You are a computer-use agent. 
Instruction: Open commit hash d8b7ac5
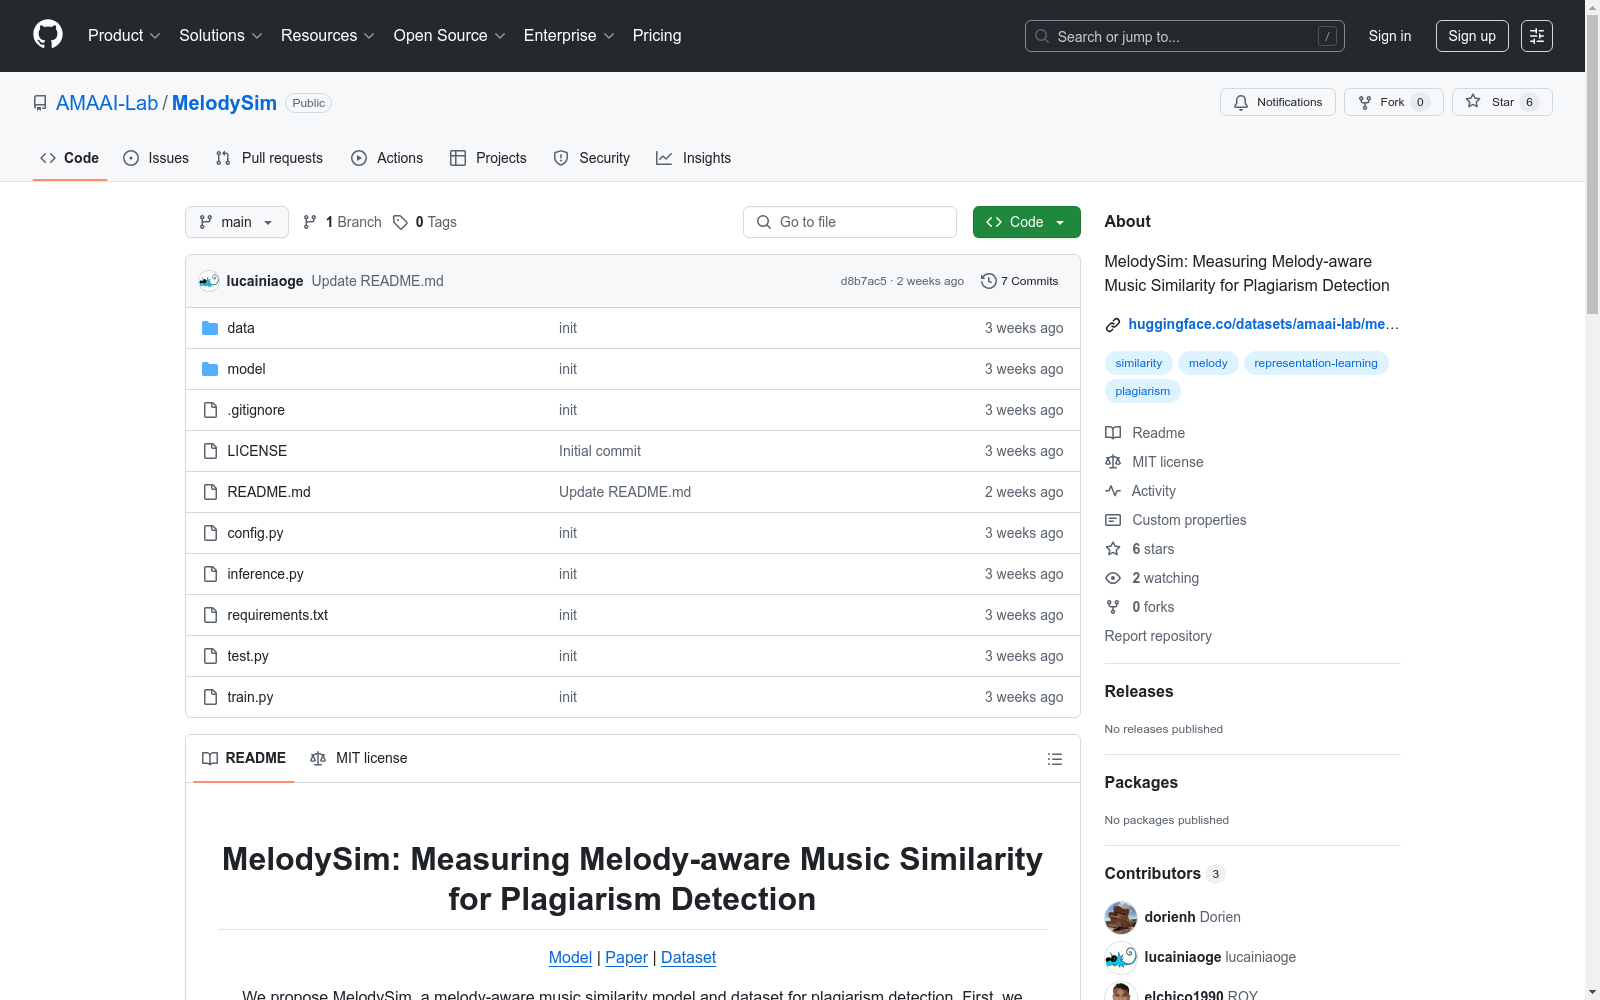click(863, 281)
